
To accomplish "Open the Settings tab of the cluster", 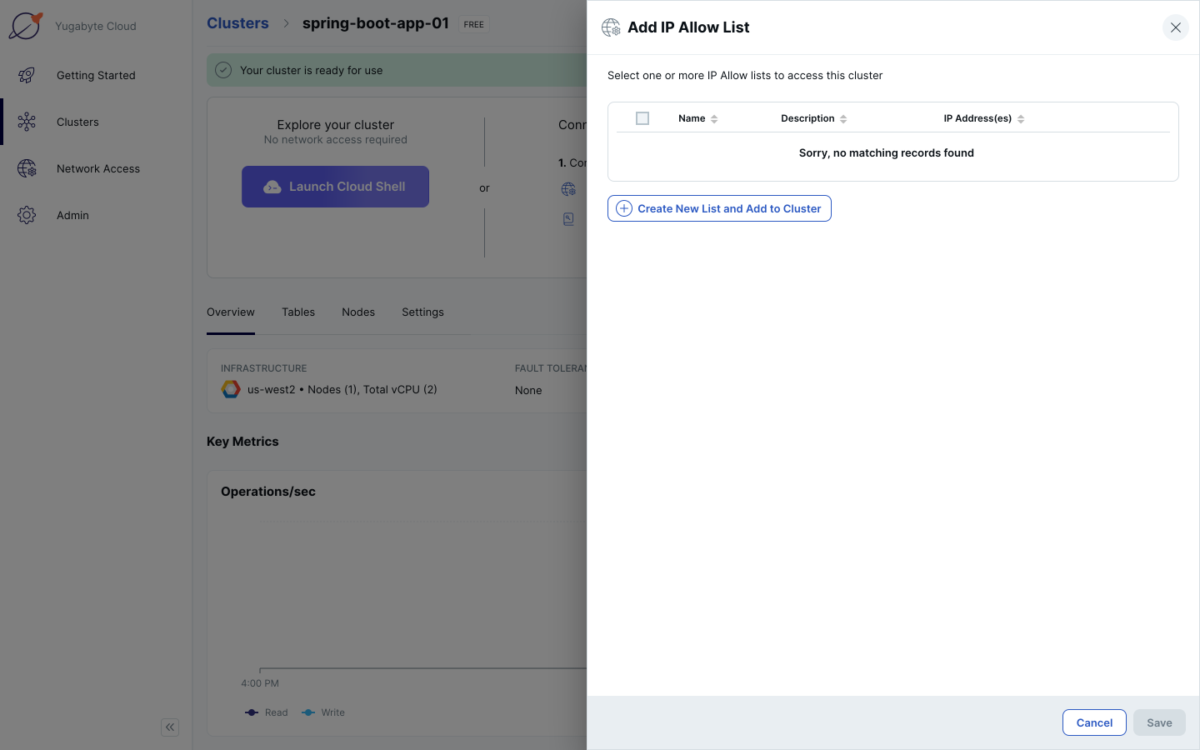I will point(422,312).
